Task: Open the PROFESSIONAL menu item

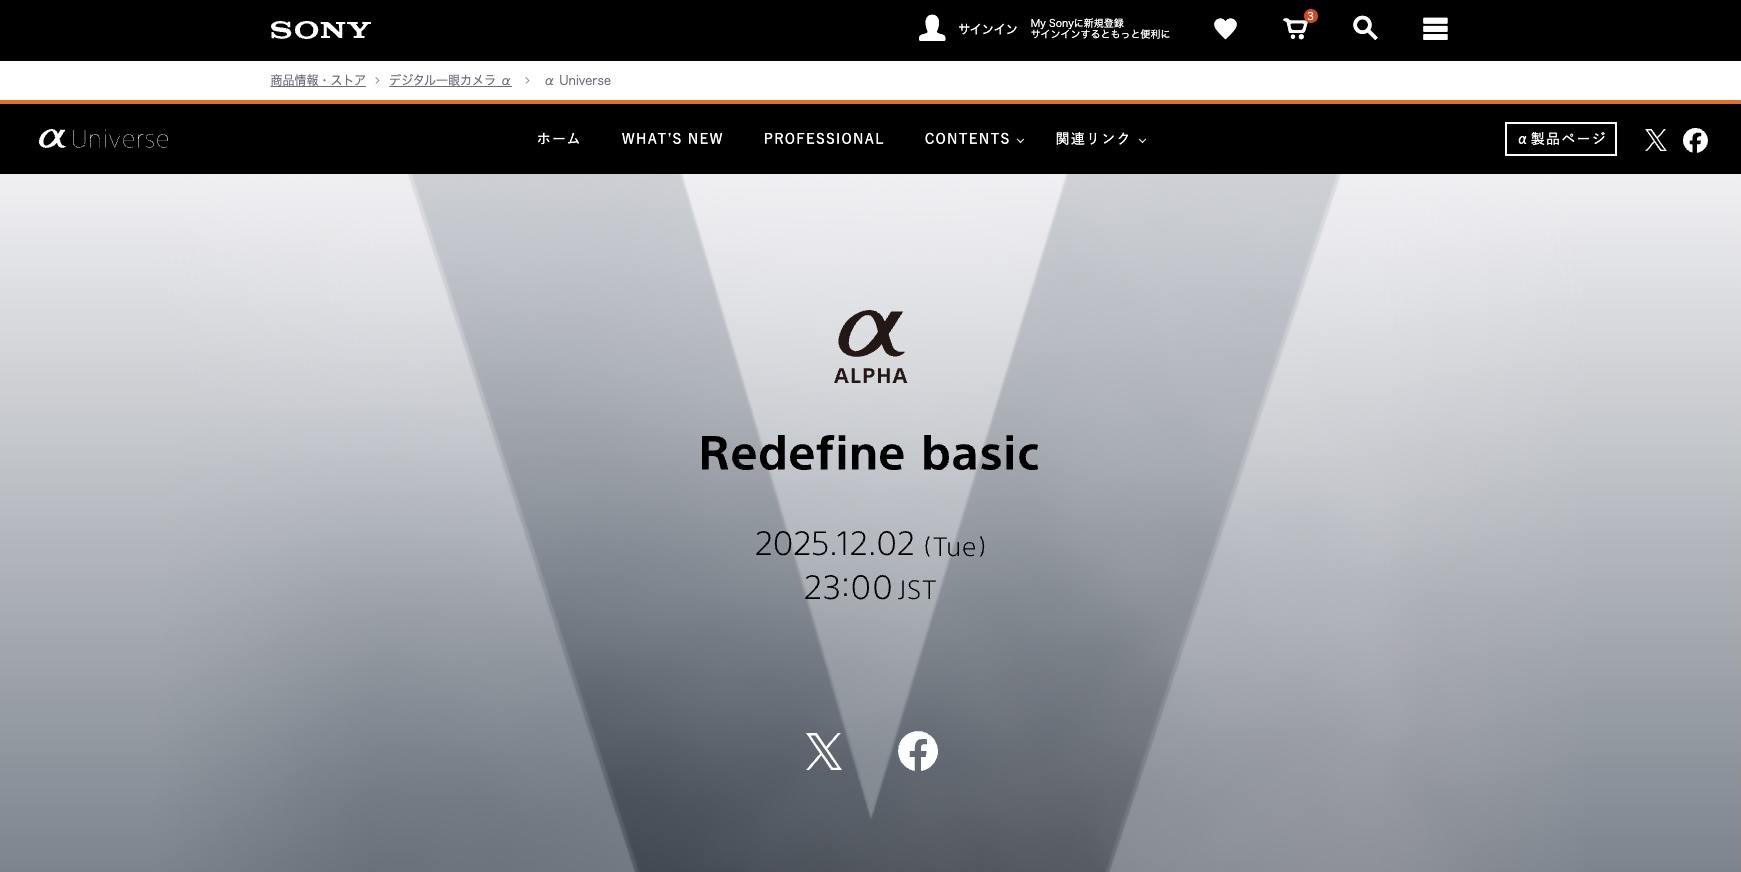Action: (x=824, y=139)
